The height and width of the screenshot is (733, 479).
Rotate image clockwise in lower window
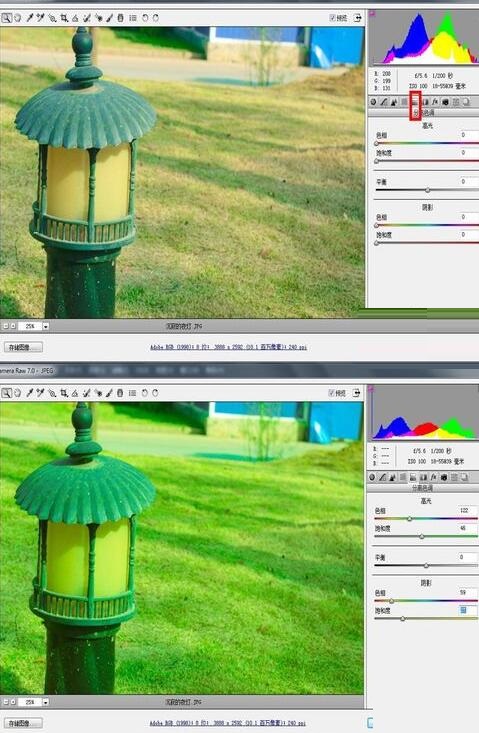[155, 393]
